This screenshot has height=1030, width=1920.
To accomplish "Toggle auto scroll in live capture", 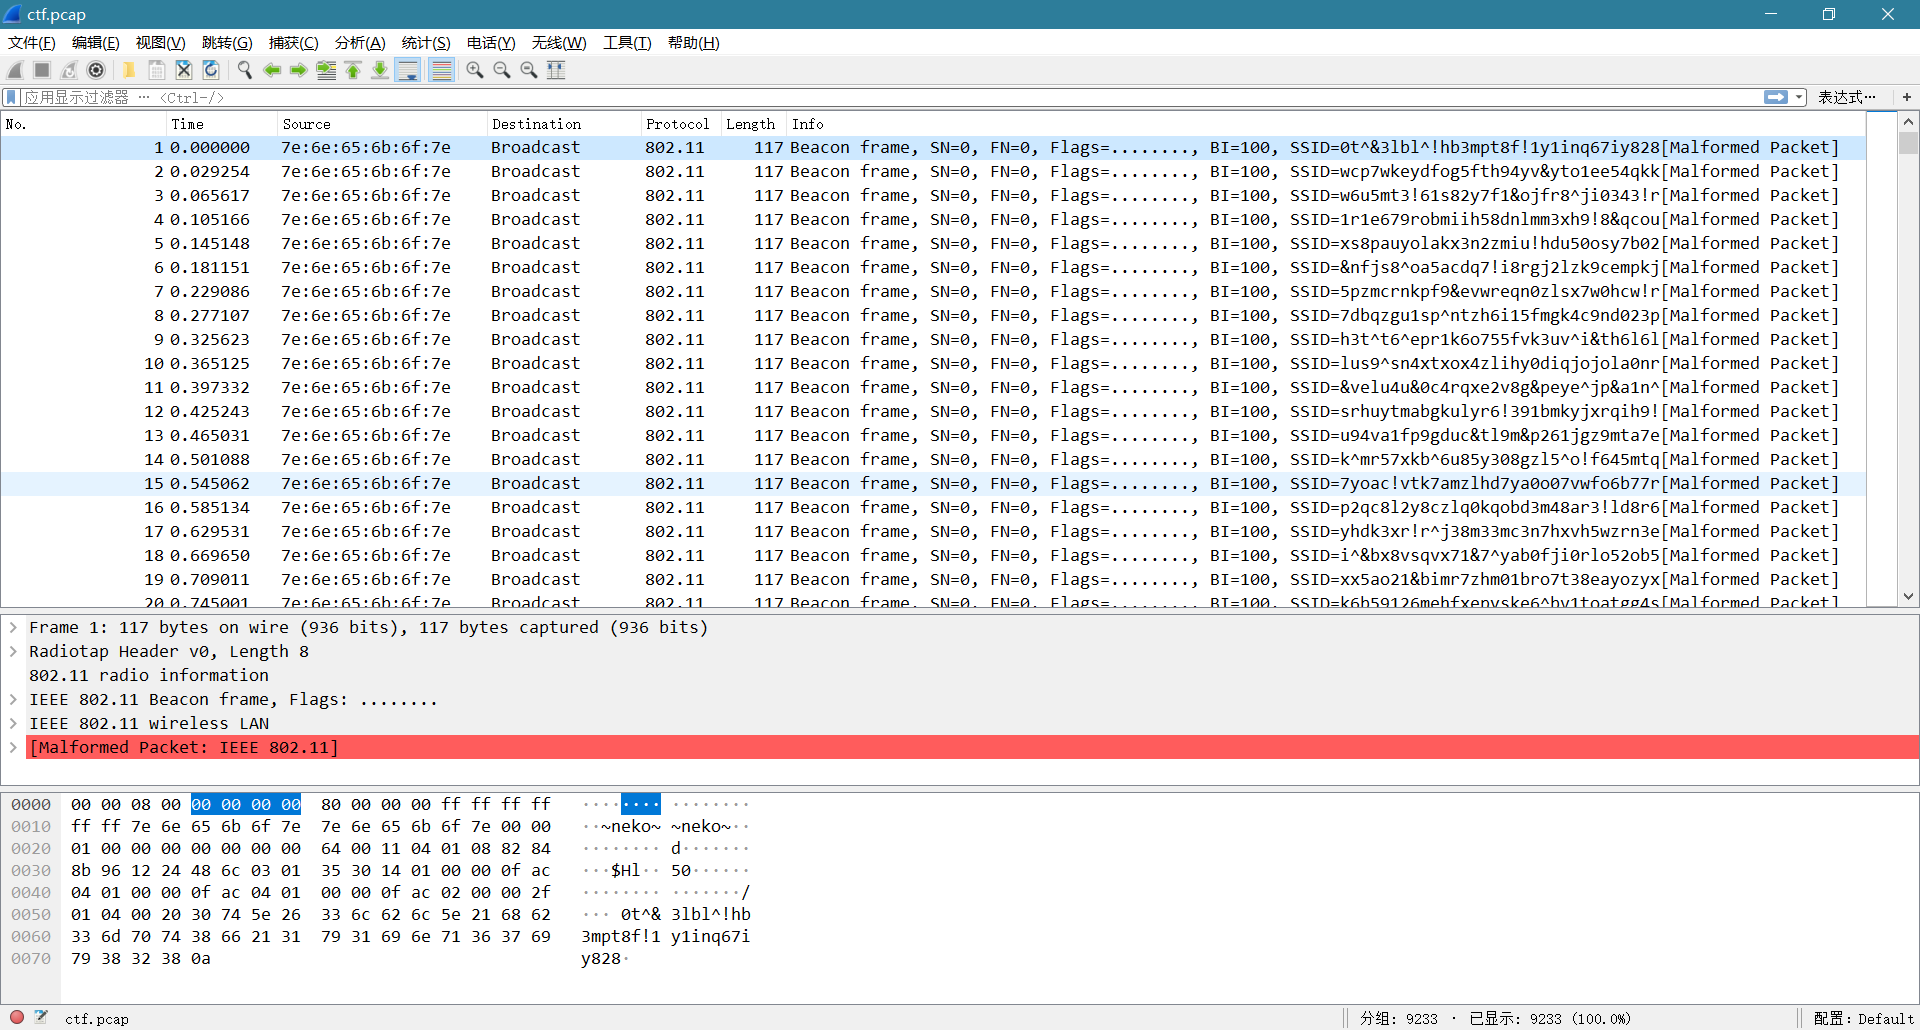I will coord(408,70).
